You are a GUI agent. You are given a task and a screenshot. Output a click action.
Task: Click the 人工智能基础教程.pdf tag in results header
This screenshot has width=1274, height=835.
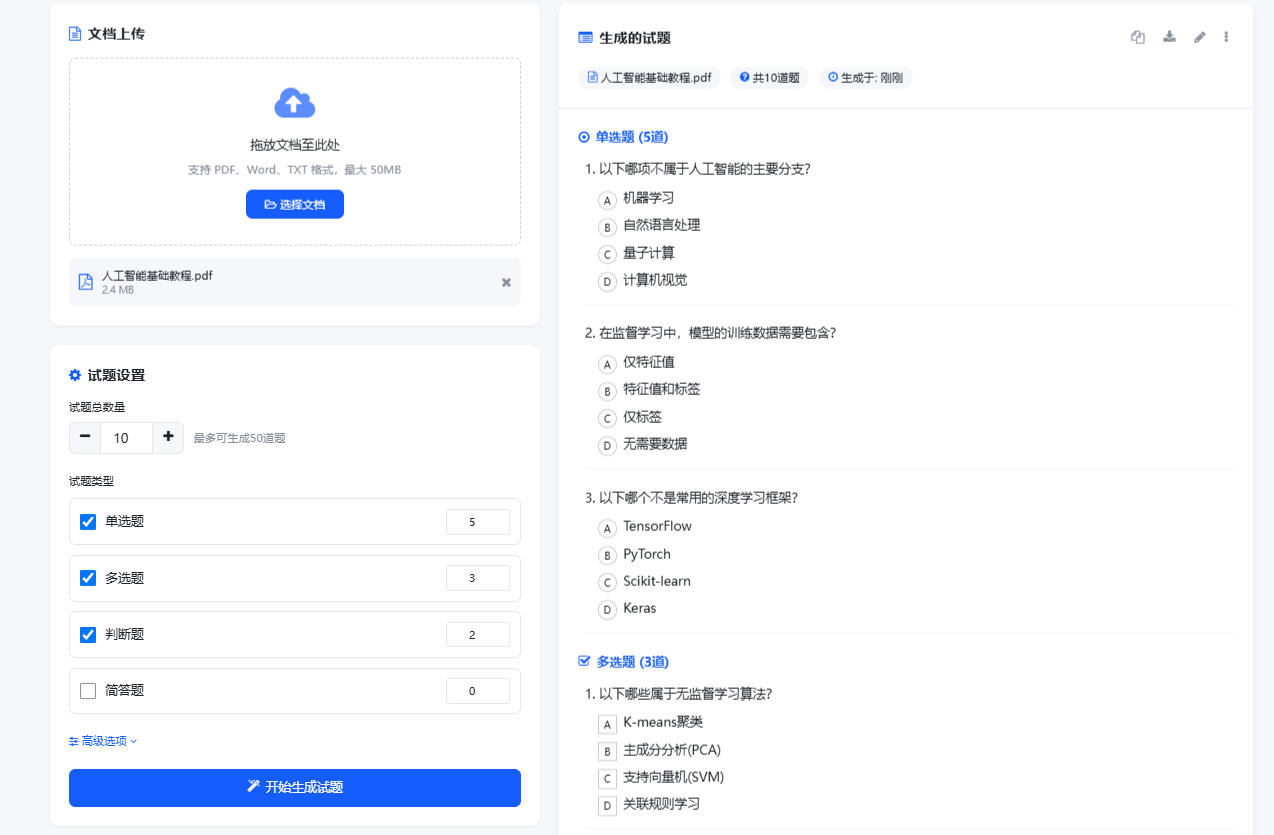(649, 78)
